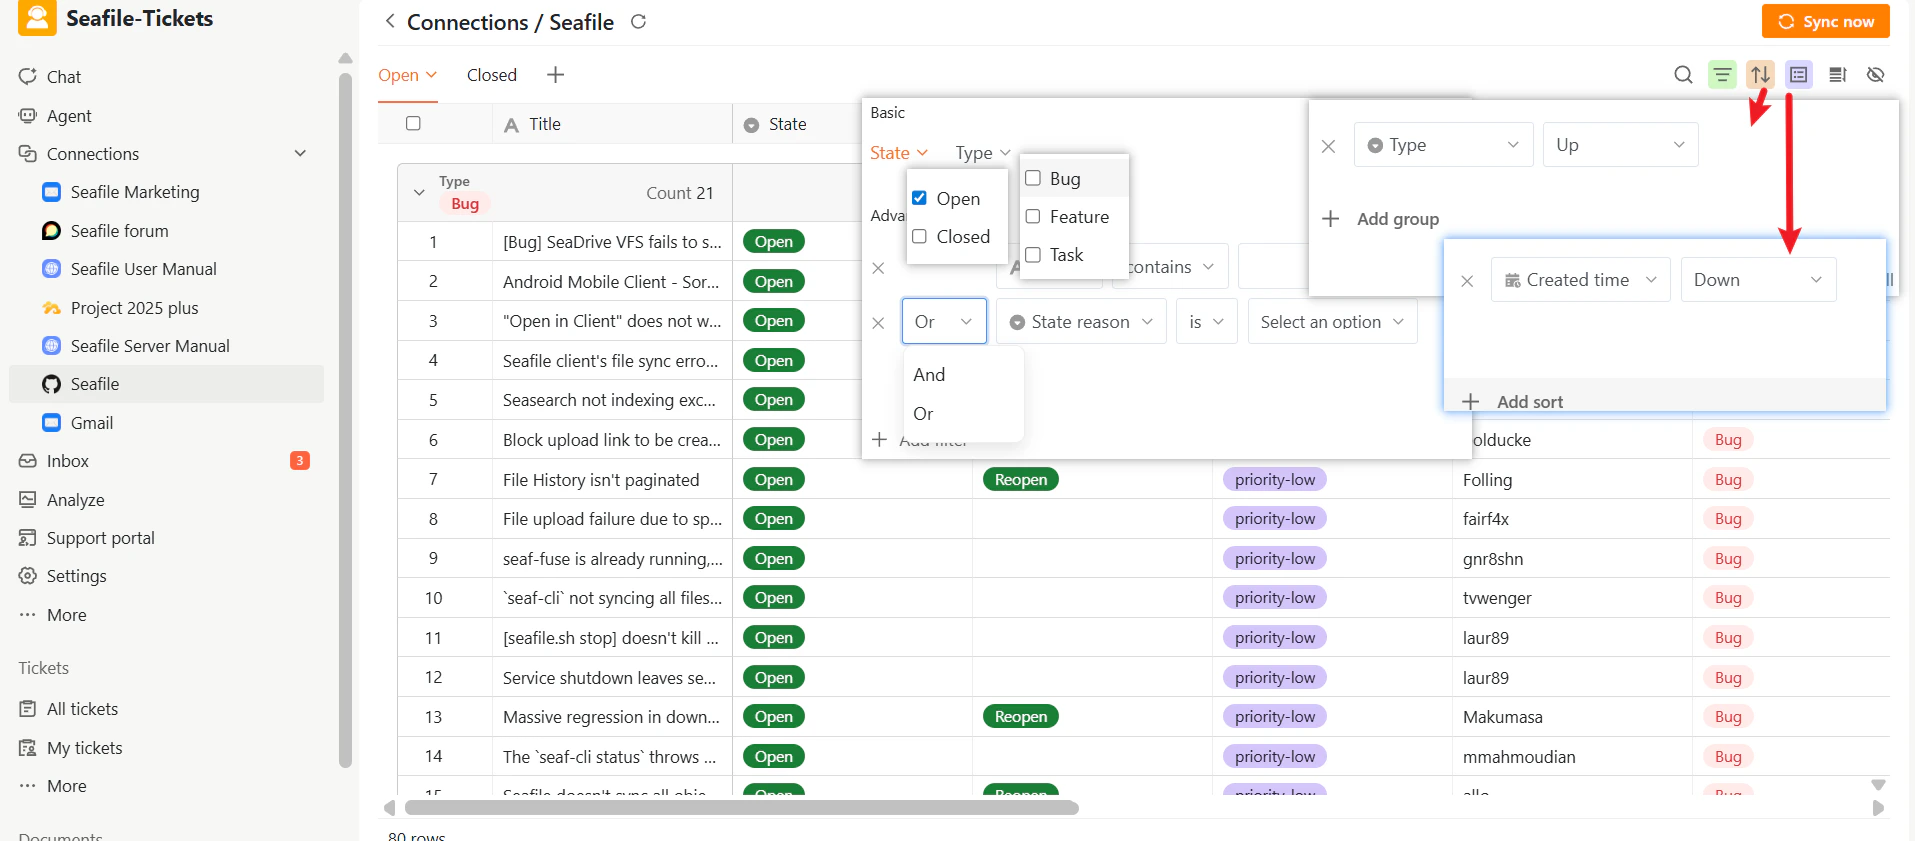
Task: Open the Down sort direction dropdown
Action: point(1758,280)
